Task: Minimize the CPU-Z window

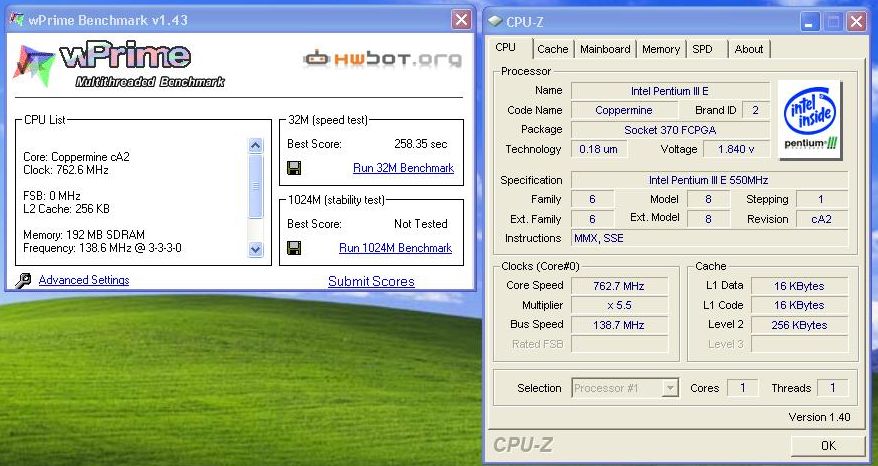Action: (x=809, y=22)
